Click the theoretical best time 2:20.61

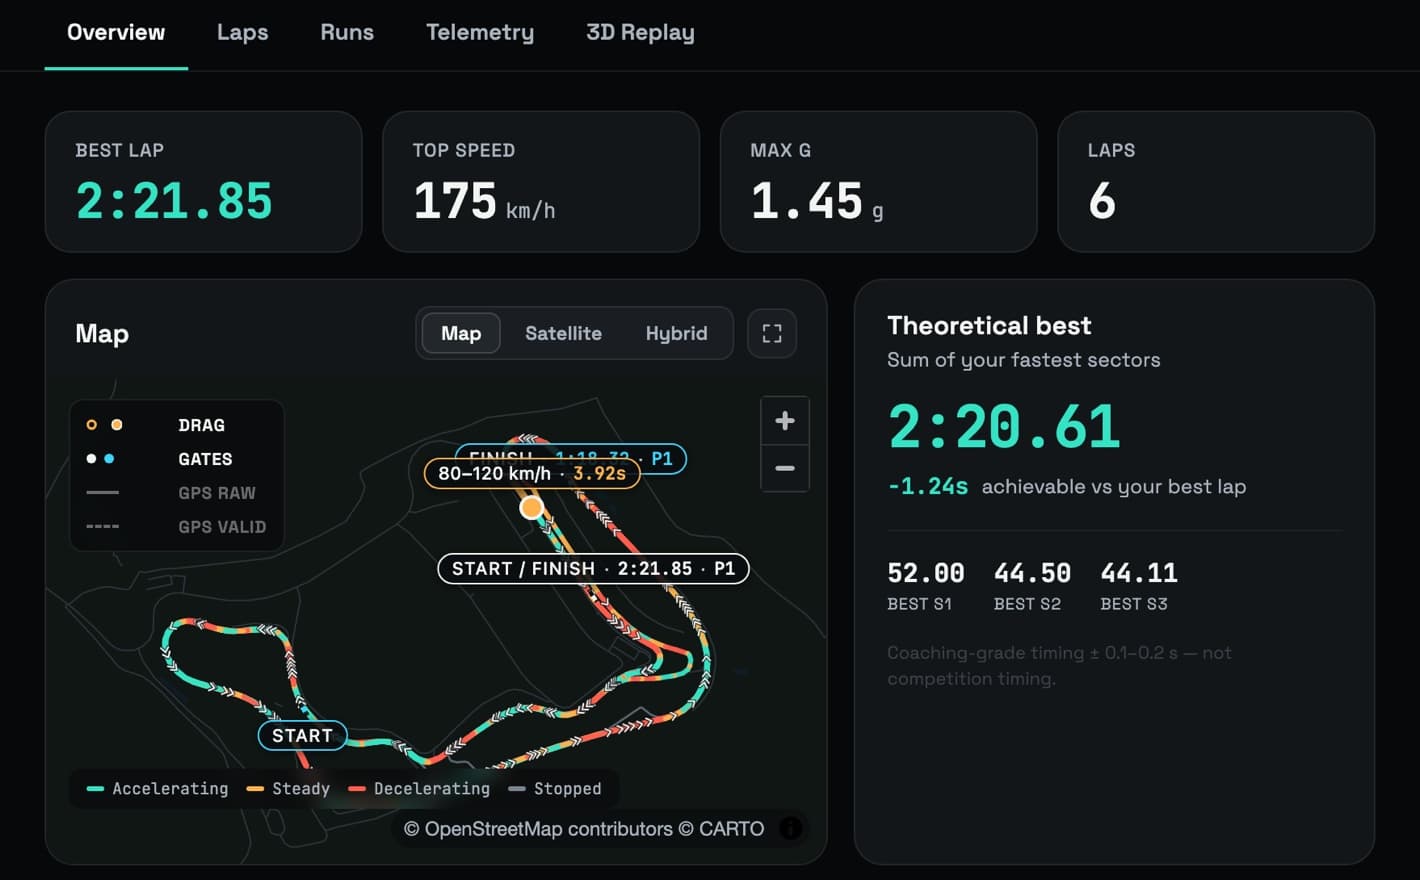click(1004, 427)
